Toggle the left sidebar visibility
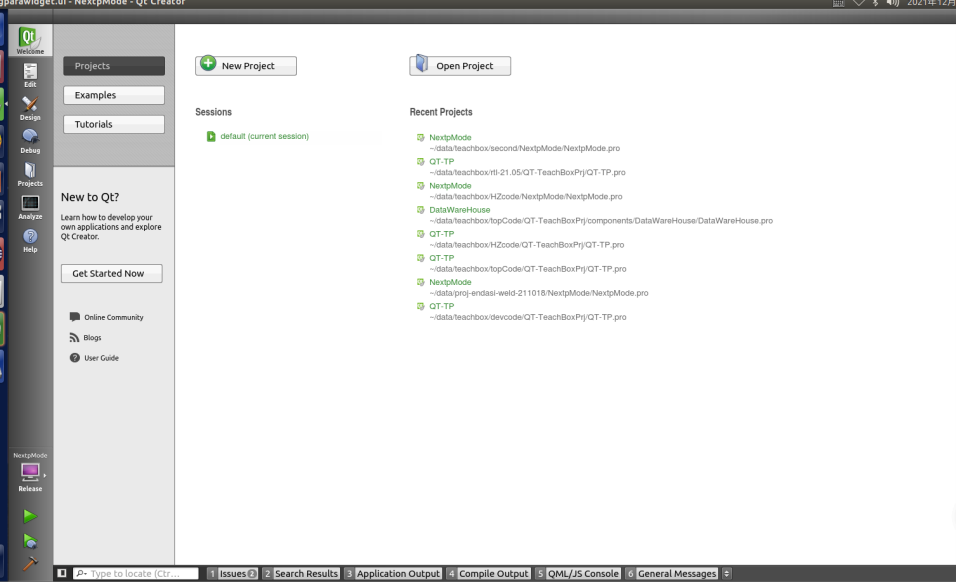 click(x=62, y=573)
